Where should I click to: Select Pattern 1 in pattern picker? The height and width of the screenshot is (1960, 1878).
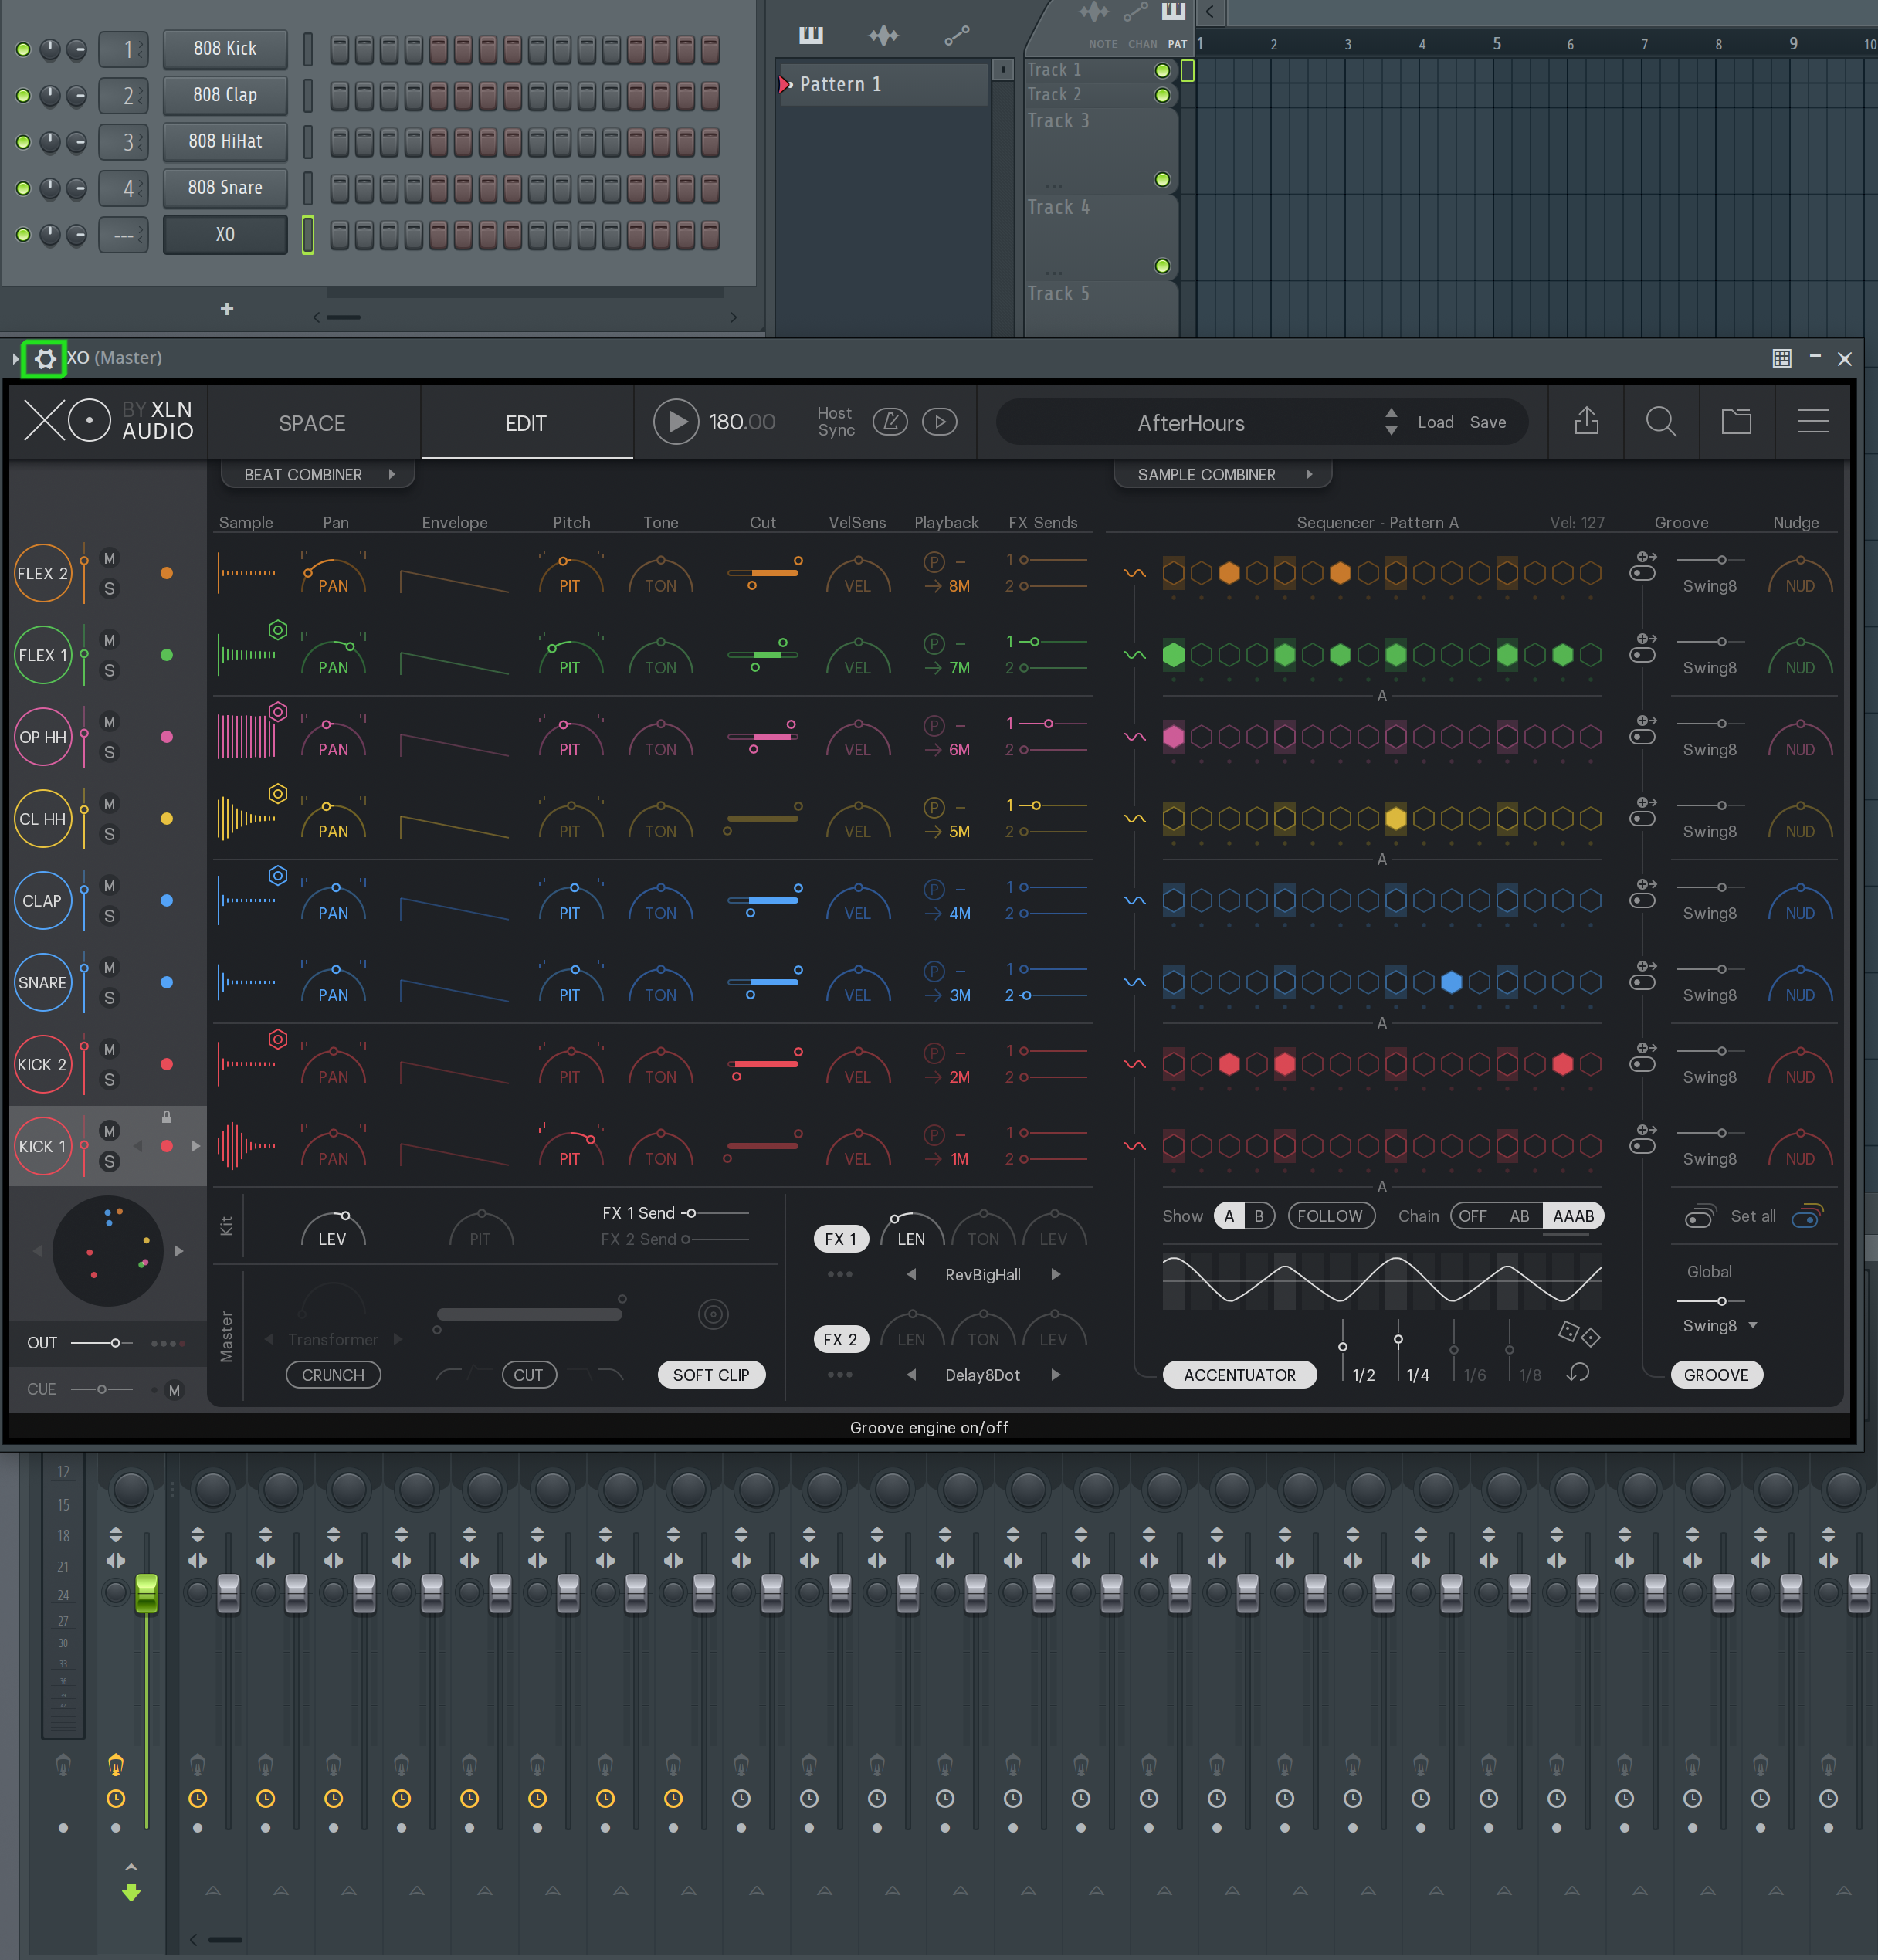pyautogui.click(x=883, y=84)
